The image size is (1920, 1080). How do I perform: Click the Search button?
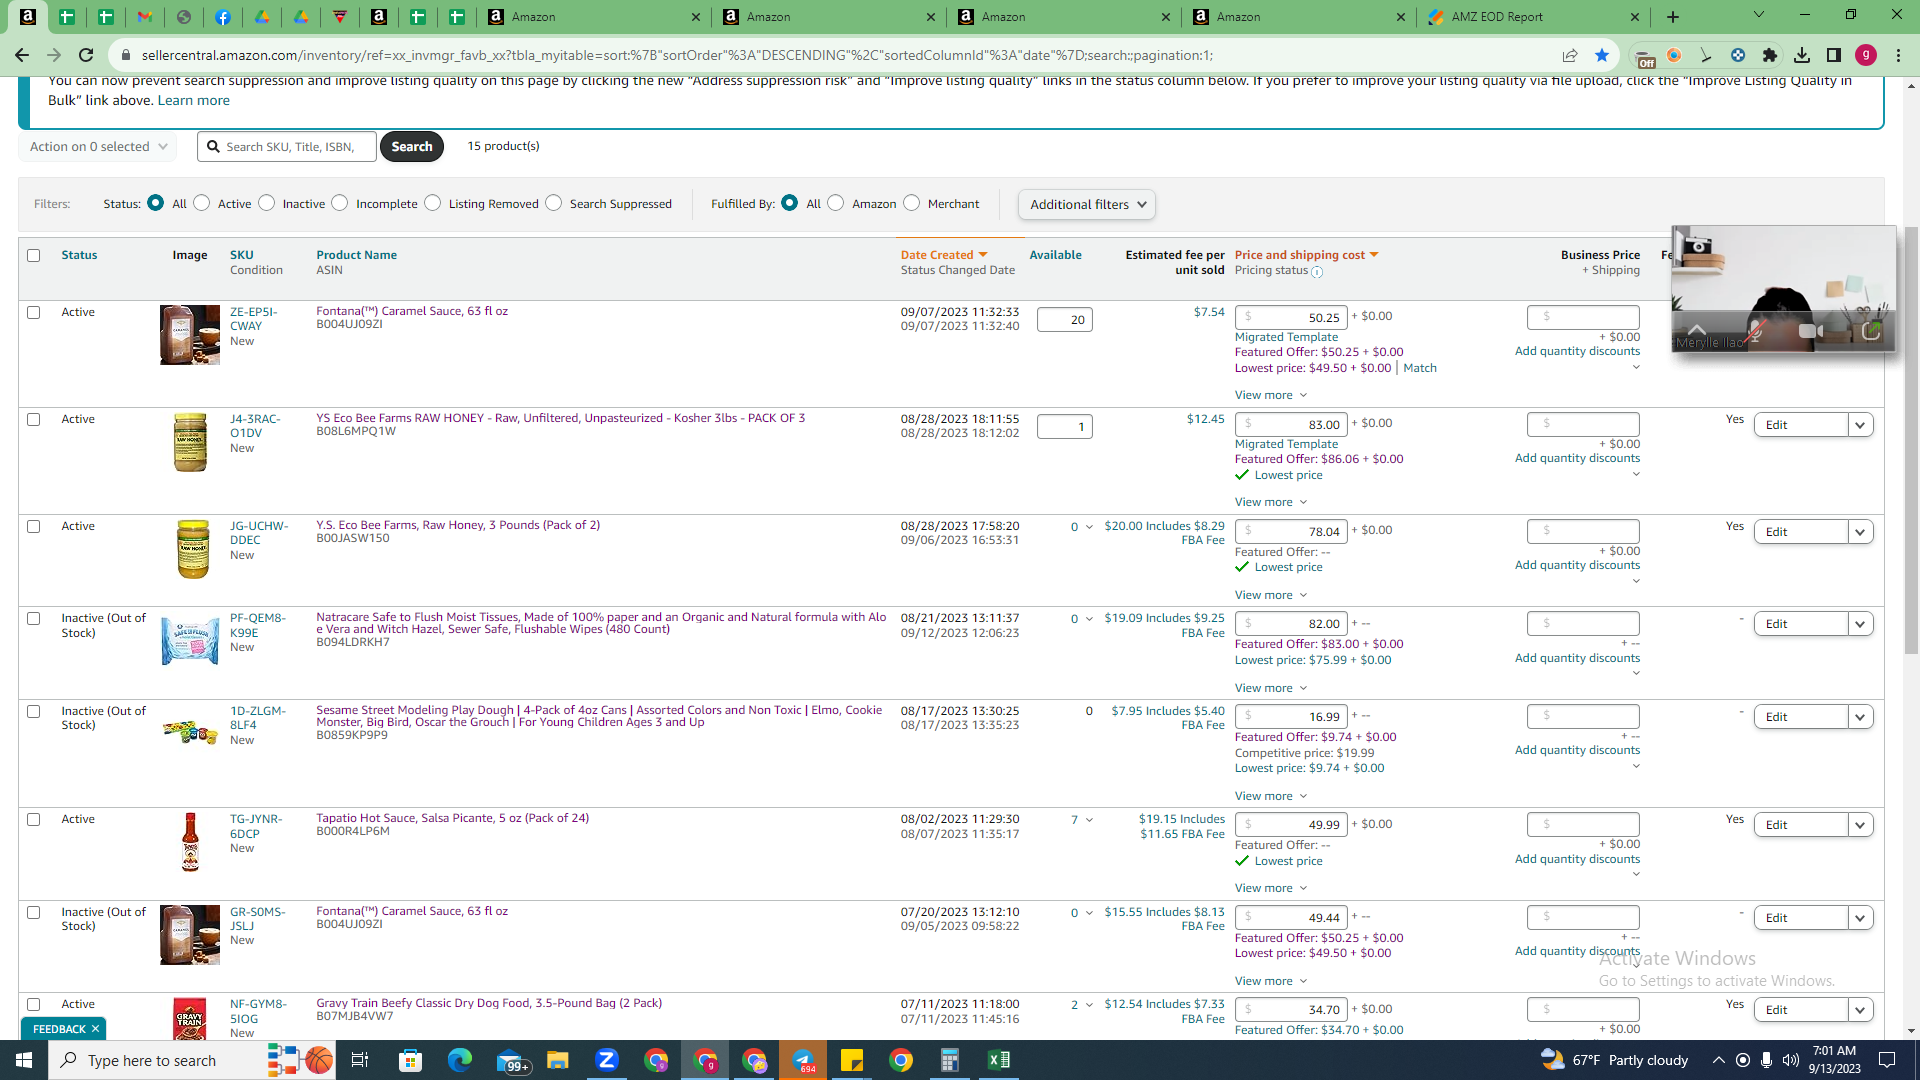412,146
